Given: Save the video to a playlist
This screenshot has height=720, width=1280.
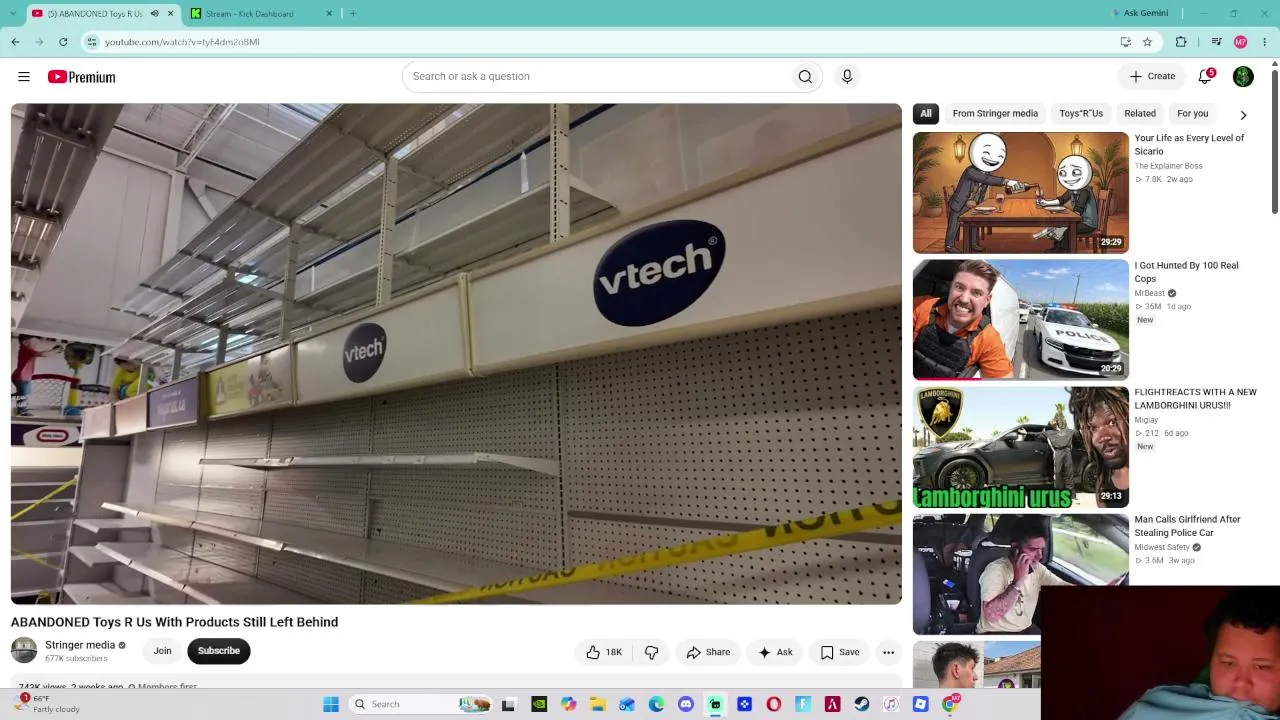Looking at the screenshot, I should [840, 652].
